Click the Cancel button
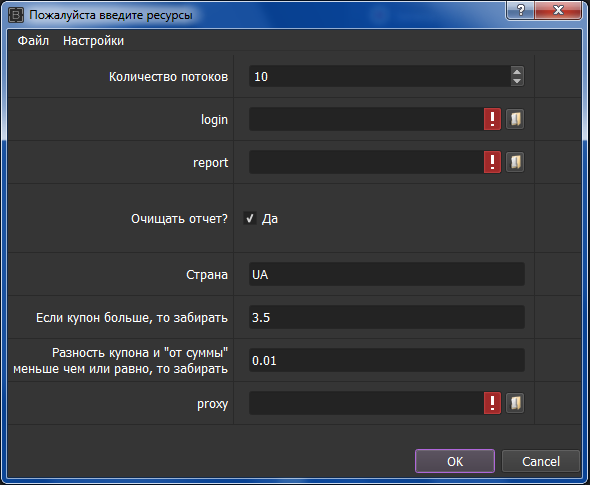 (541, 461)
